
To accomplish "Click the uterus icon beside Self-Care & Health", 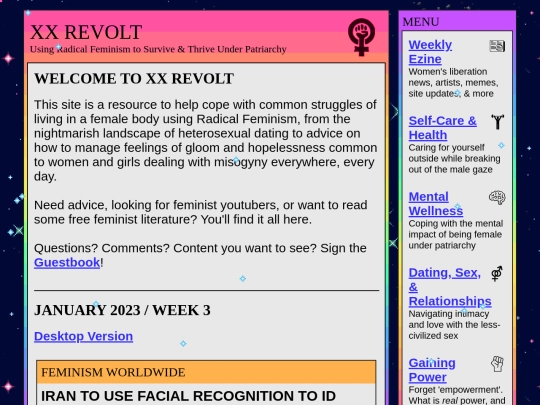I will point(498,122).
